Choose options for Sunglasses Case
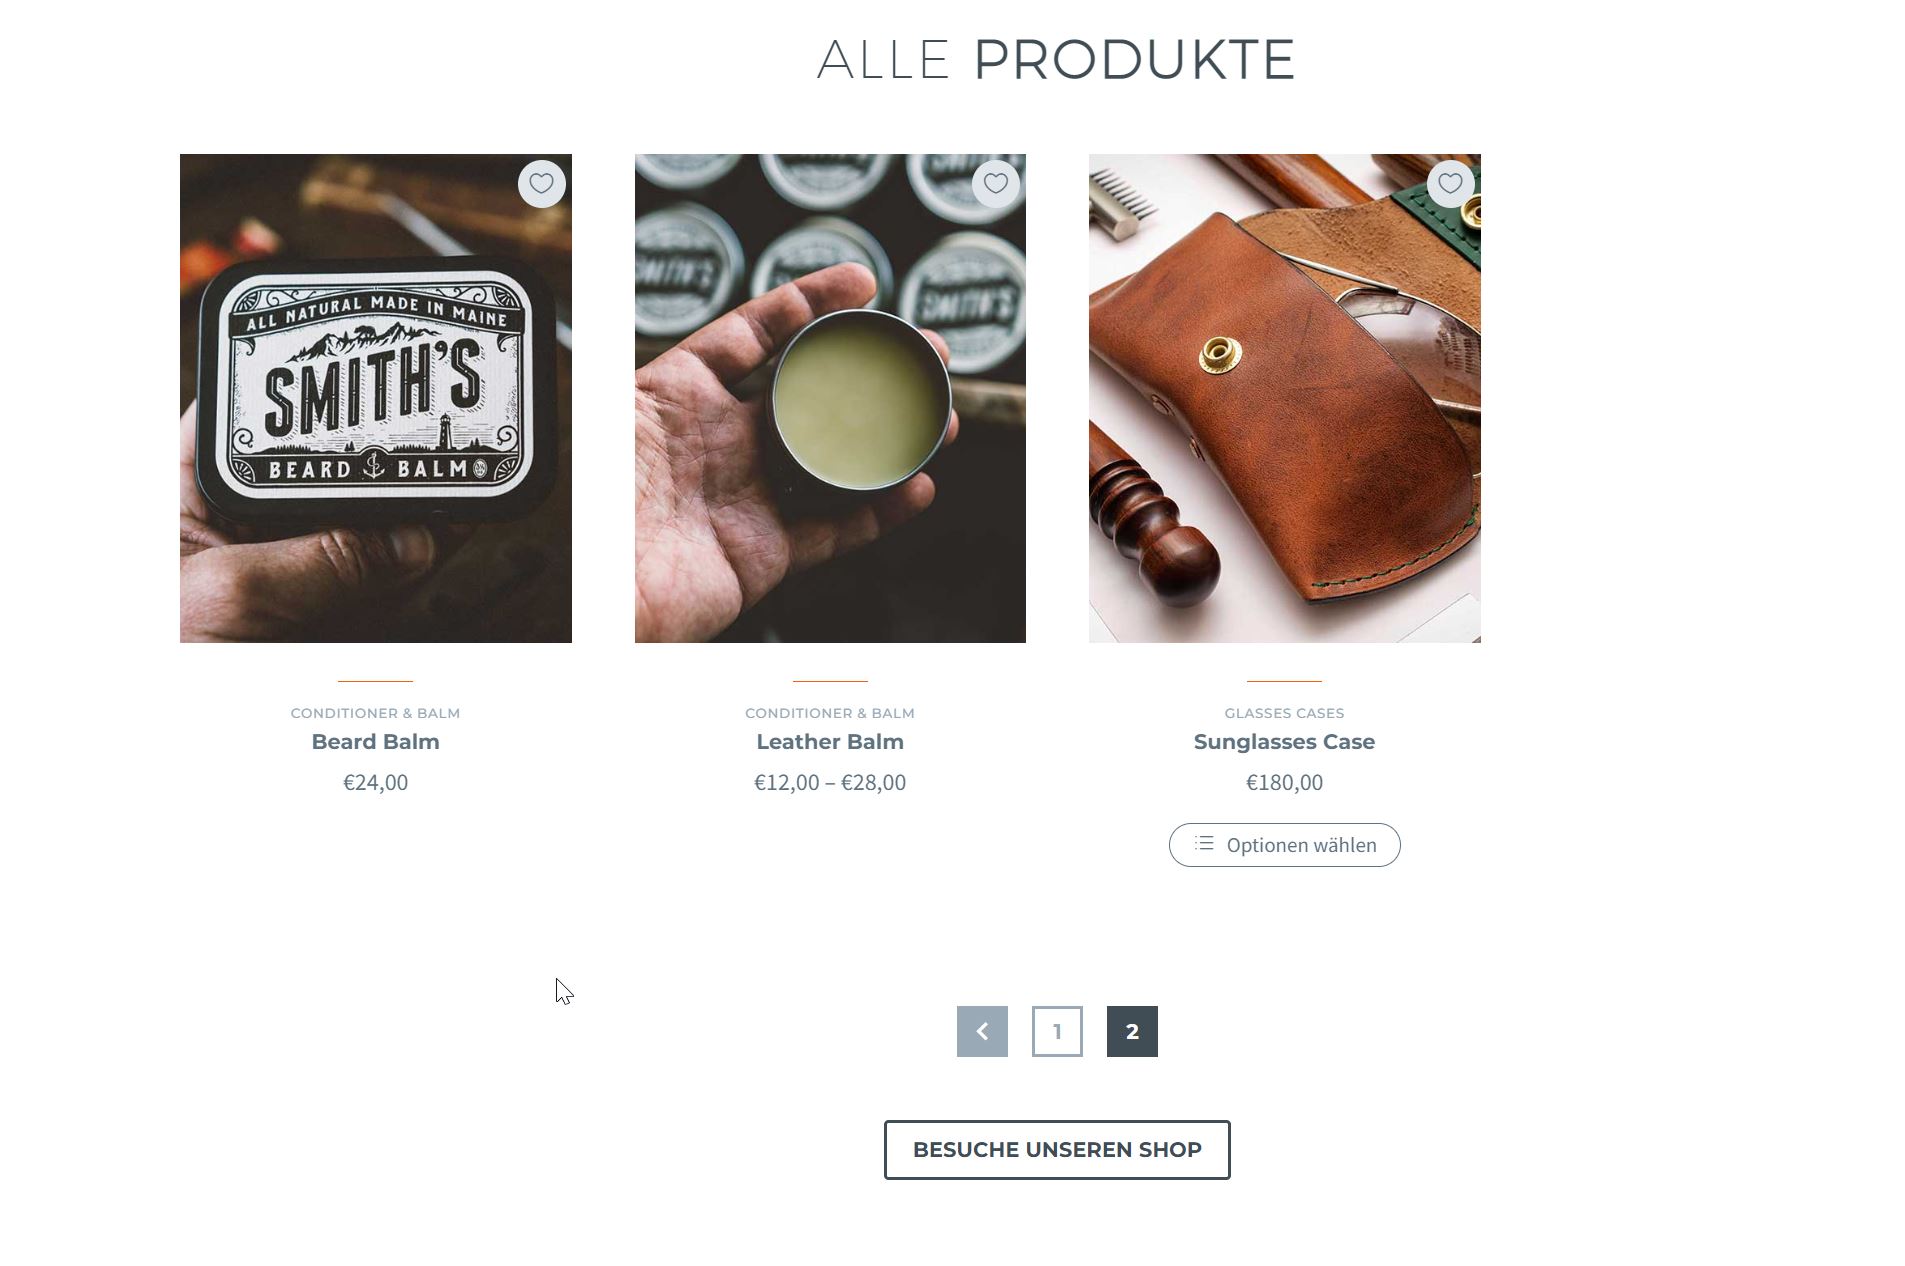The height and width of the screenshot is (1266, 1905). pos(1284,845)
